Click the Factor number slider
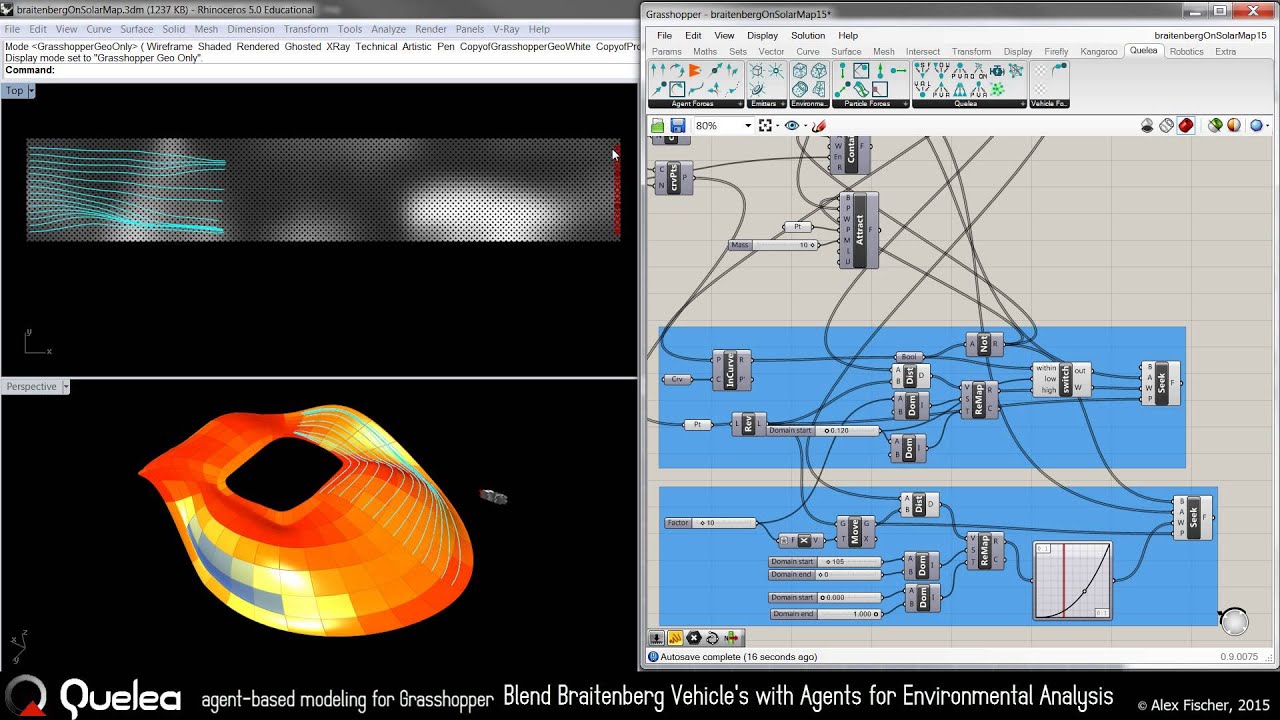 [x=711, y=523]
